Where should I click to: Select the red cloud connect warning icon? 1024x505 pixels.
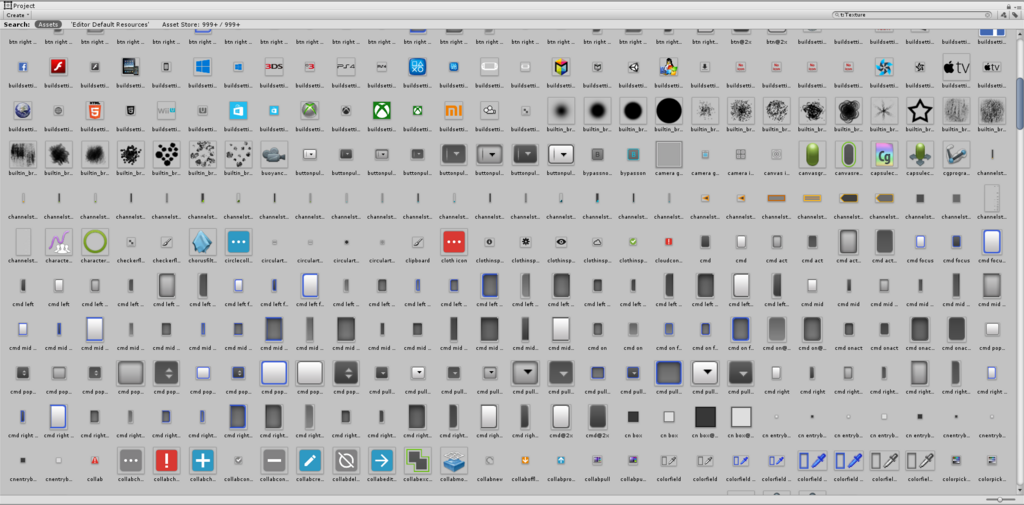coord(668,242)
